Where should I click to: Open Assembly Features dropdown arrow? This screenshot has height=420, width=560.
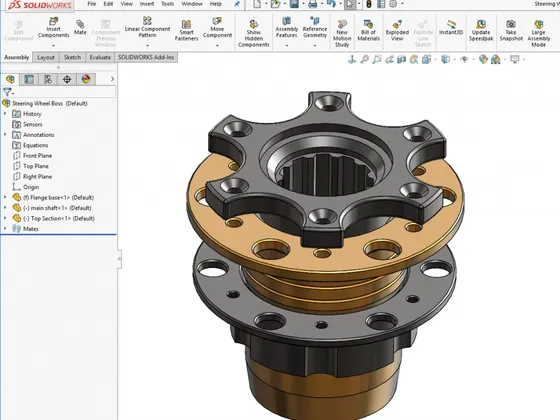pyautogui.click(x=286, y=46)
